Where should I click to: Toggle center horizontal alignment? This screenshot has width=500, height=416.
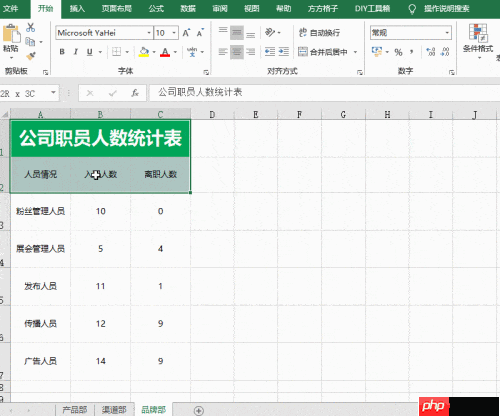pyautogui.click(x=237, y=52)
